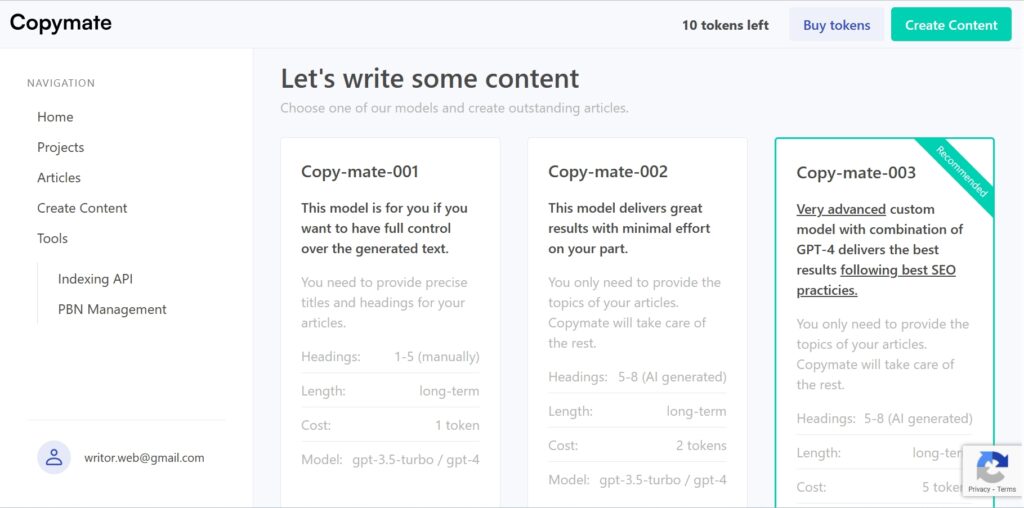Expand Tools in the sidebar
1024x508 pixels.
[x=52, y=238]
